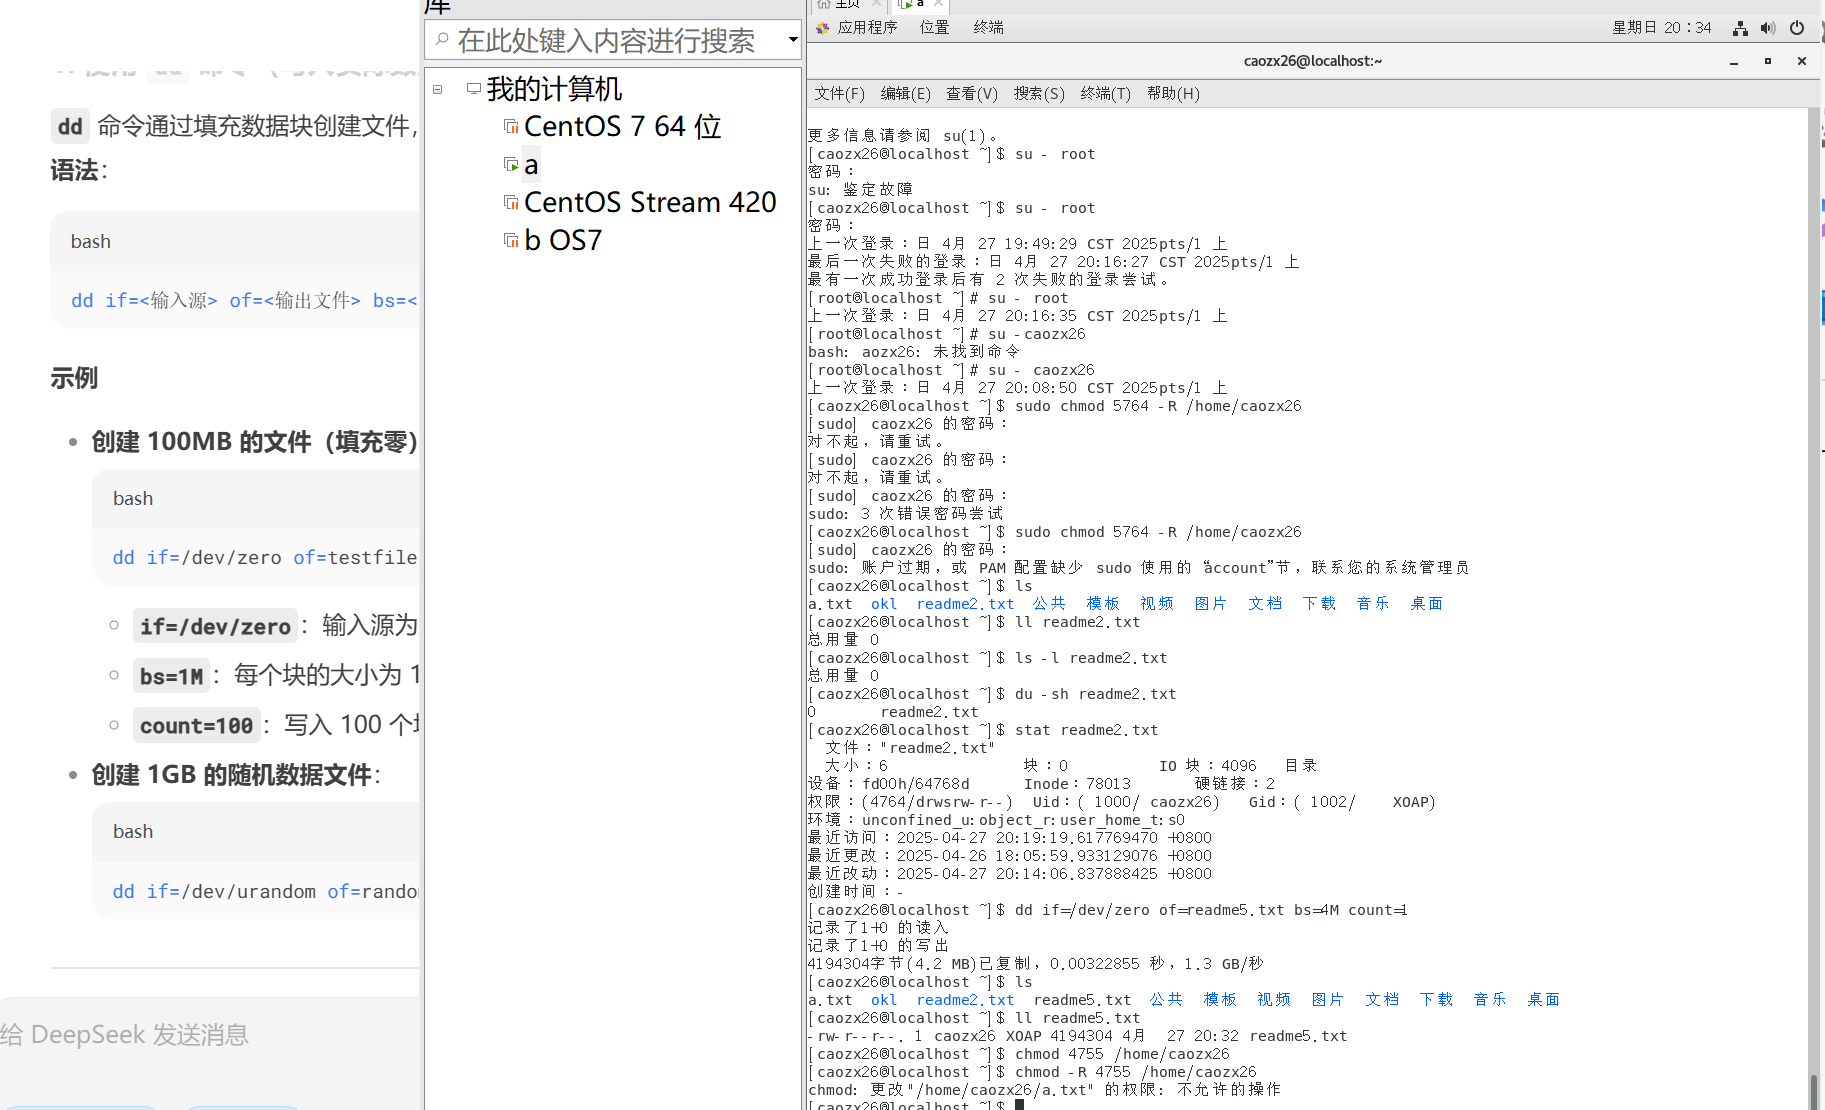
Task: Open the 终端 menu in GNOME top bar
Action: 988,27
